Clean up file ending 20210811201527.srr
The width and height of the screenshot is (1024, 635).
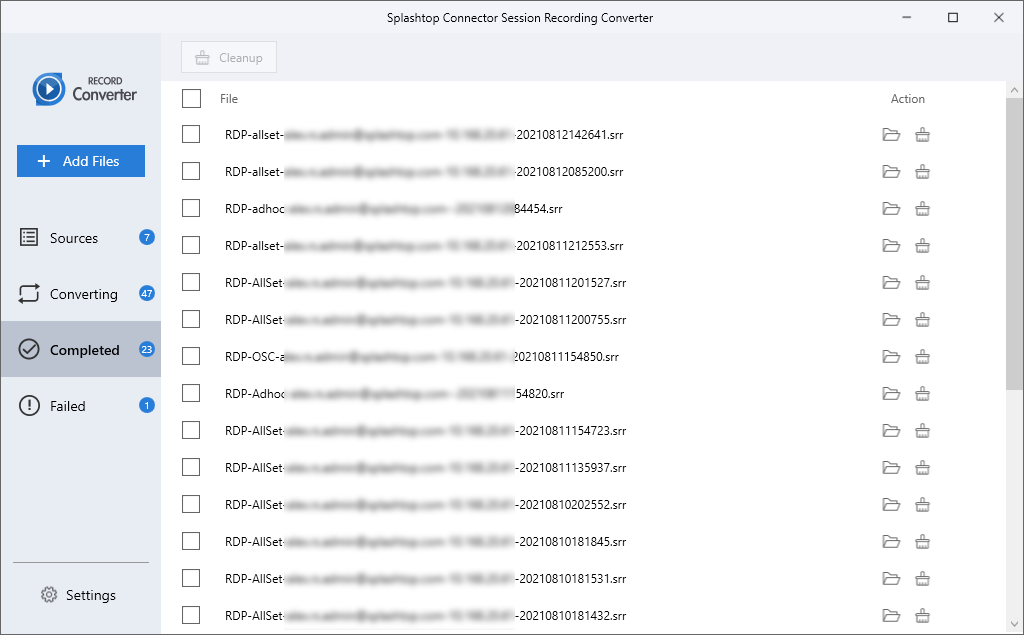[x=922, y=283]
